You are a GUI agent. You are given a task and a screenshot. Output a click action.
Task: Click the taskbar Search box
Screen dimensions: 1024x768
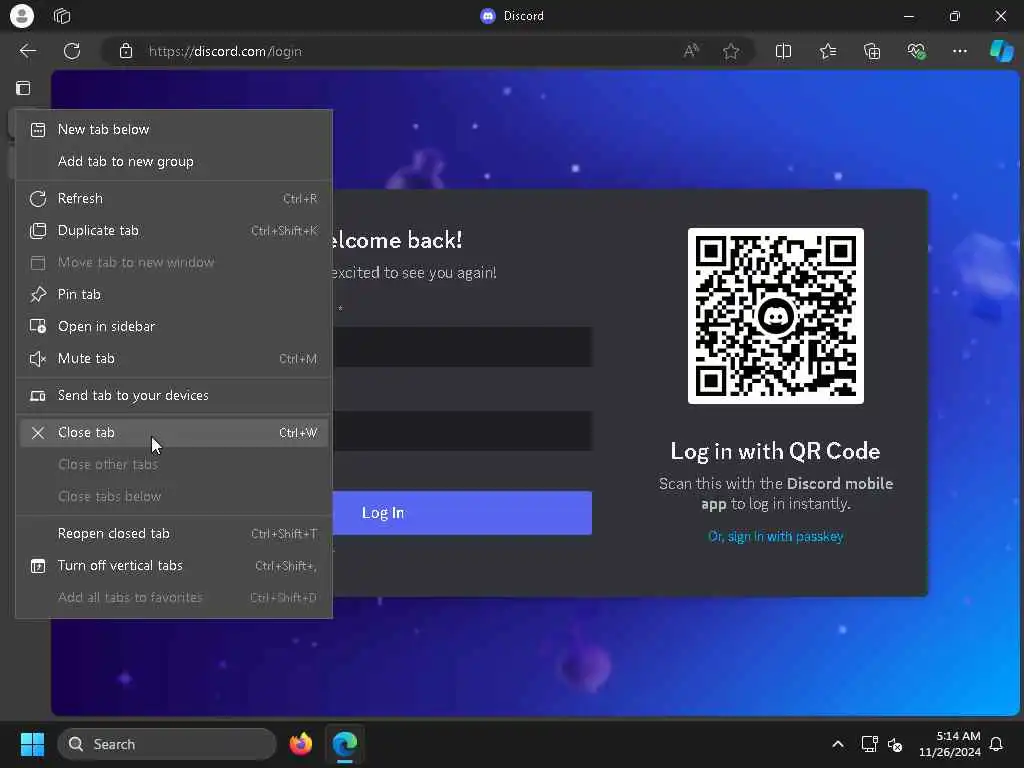pos(167,744)
